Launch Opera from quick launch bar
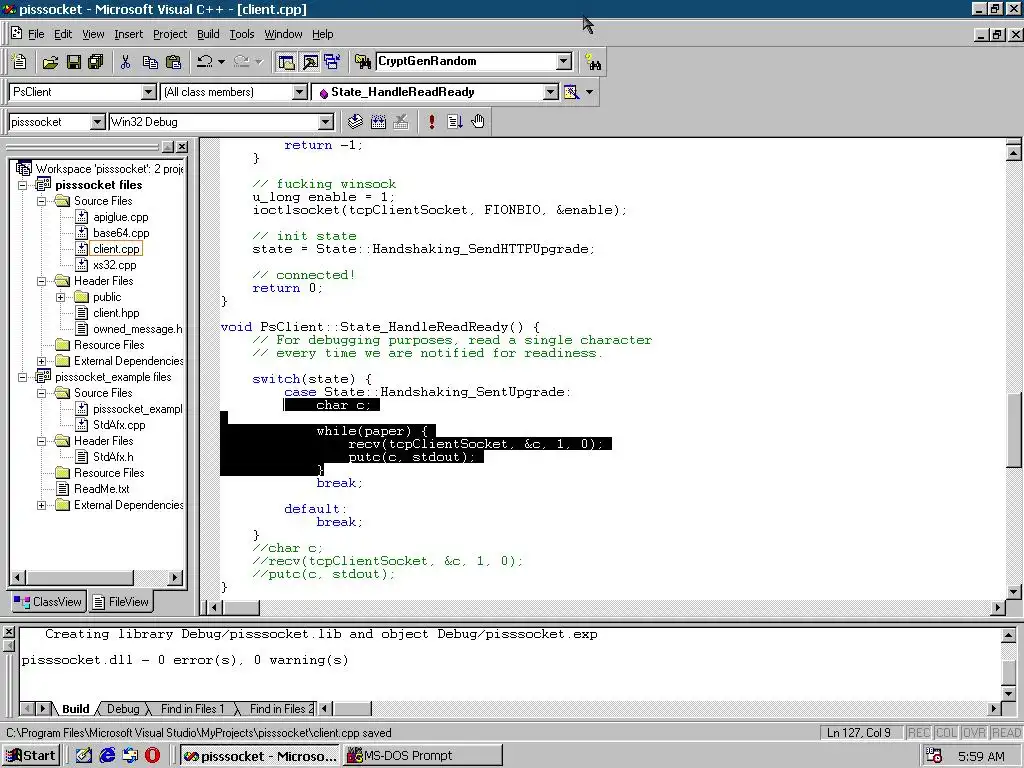Screen dimensions: 1024x768 pos(152,756)
